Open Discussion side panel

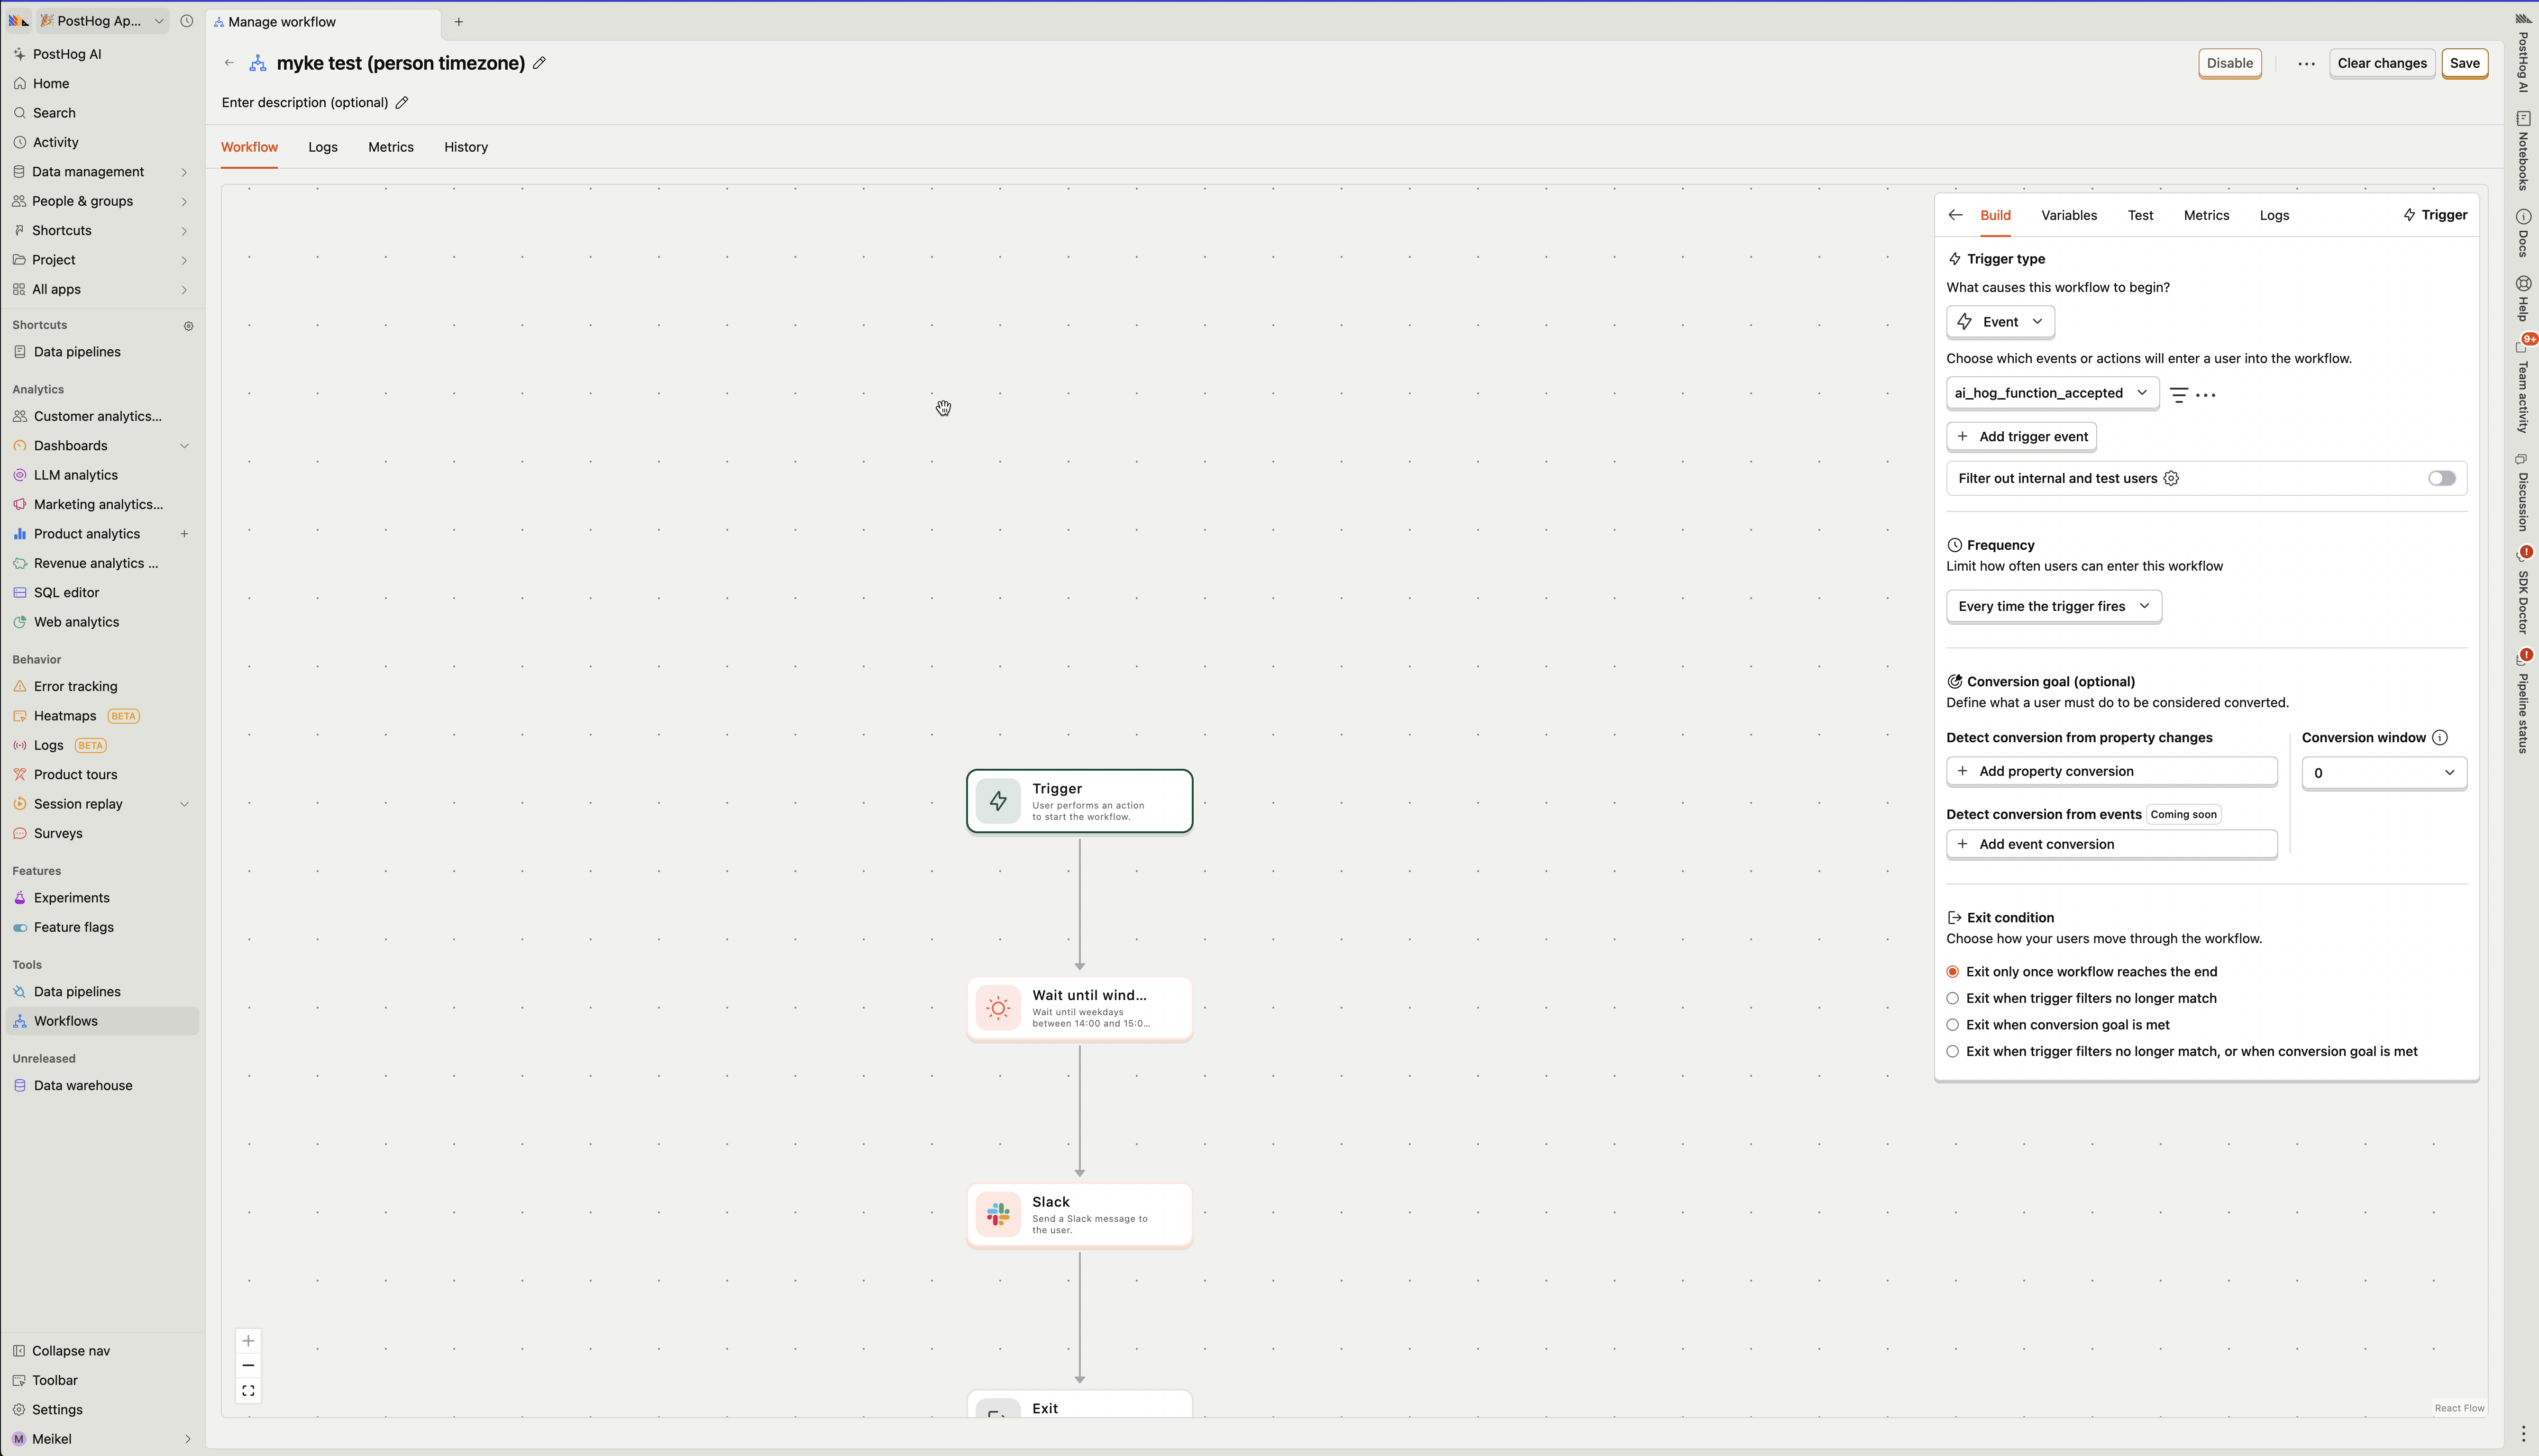[x=2523, y=493]
